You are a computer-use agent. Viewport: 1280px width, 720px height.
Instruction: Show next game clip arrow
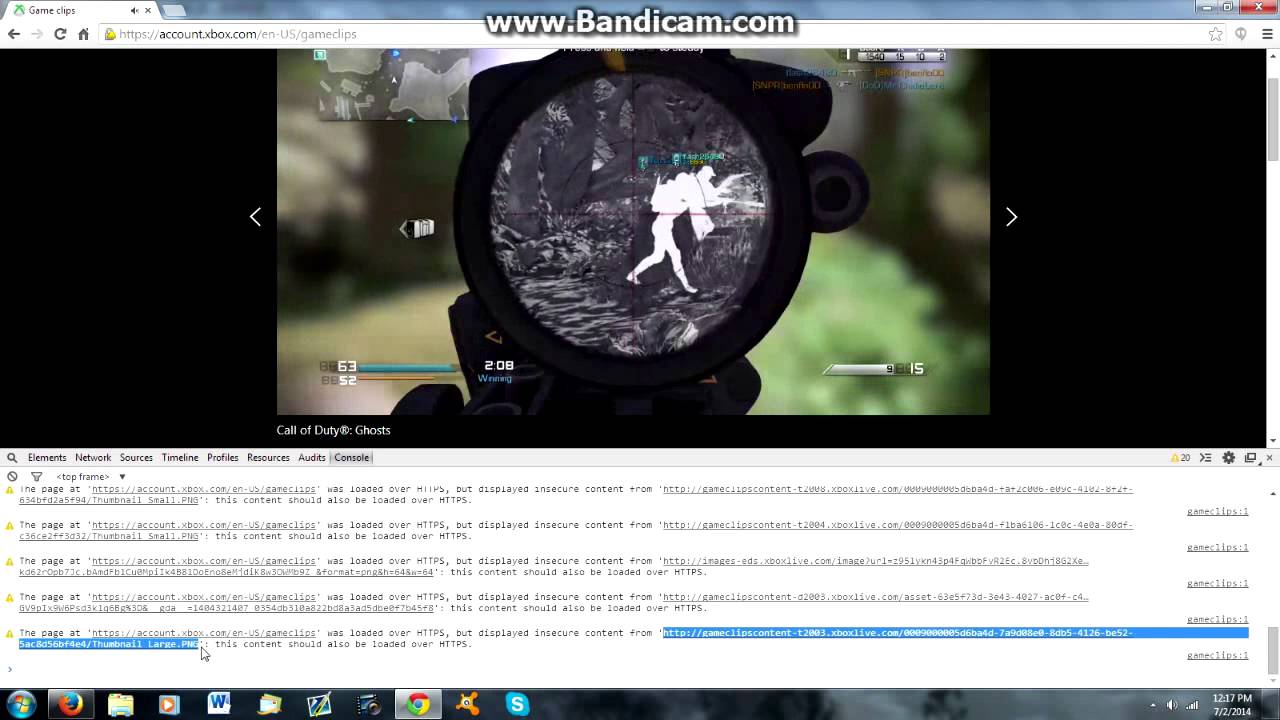tap(1011, 217)
